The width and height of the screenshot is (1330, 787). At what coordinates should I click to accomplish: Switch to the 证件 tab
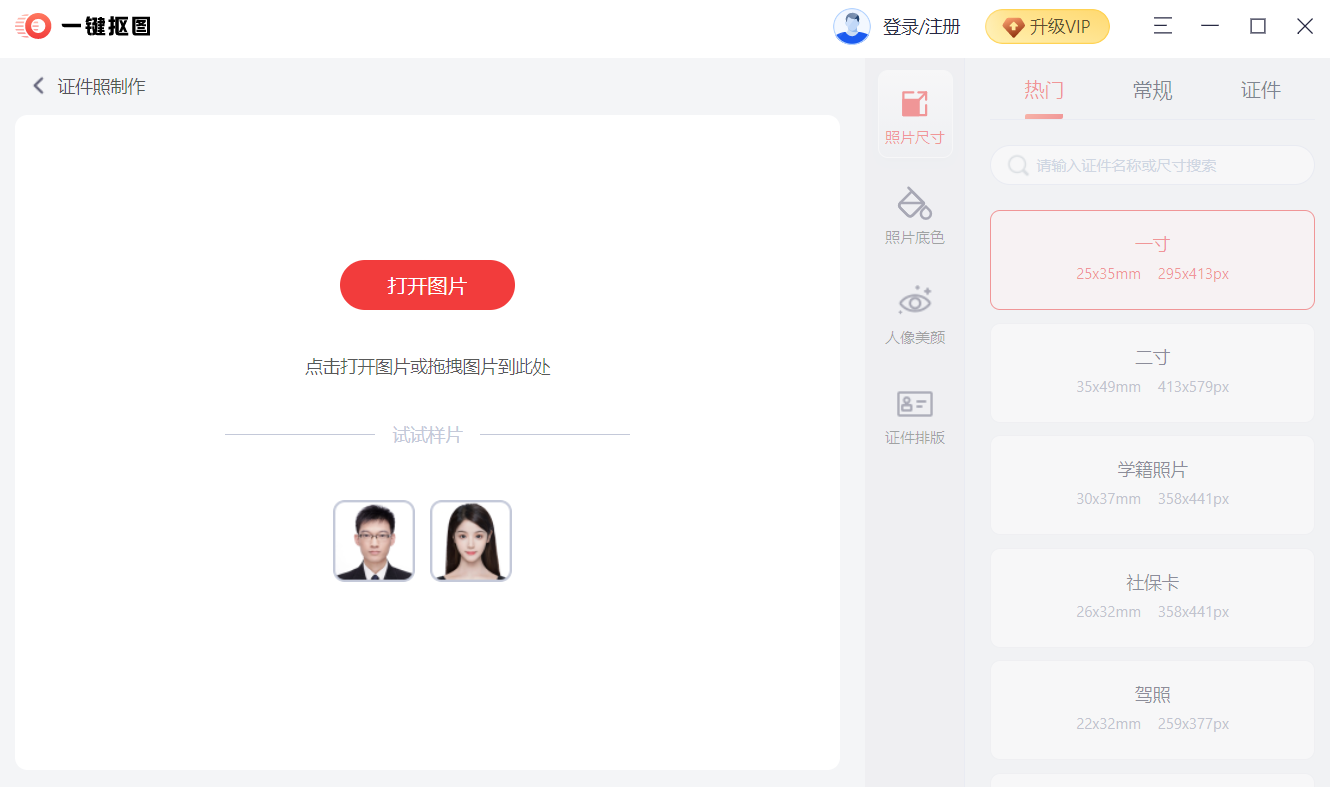(x=1260, y=90)
